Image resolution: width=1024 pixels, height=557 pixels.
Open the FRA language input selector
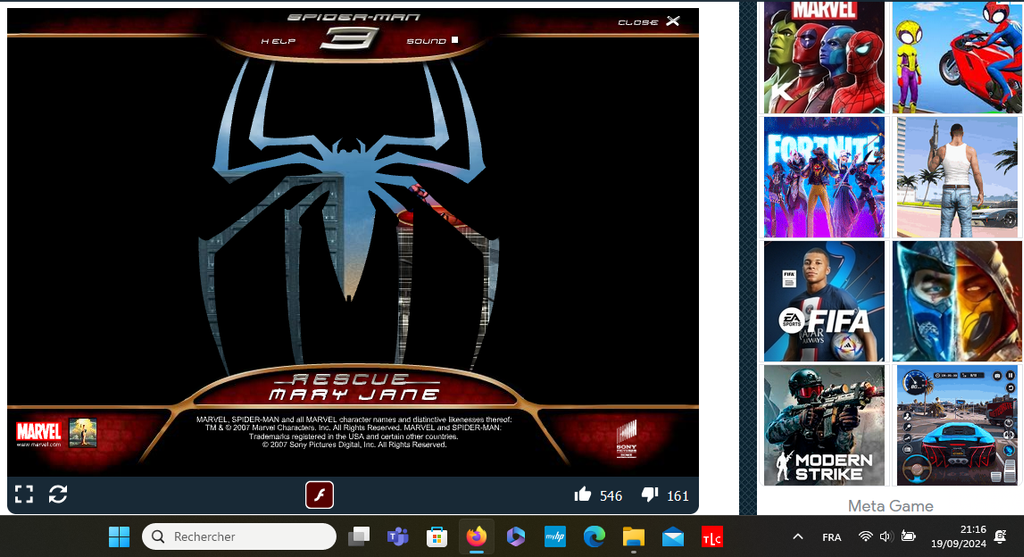click(831, 537)
